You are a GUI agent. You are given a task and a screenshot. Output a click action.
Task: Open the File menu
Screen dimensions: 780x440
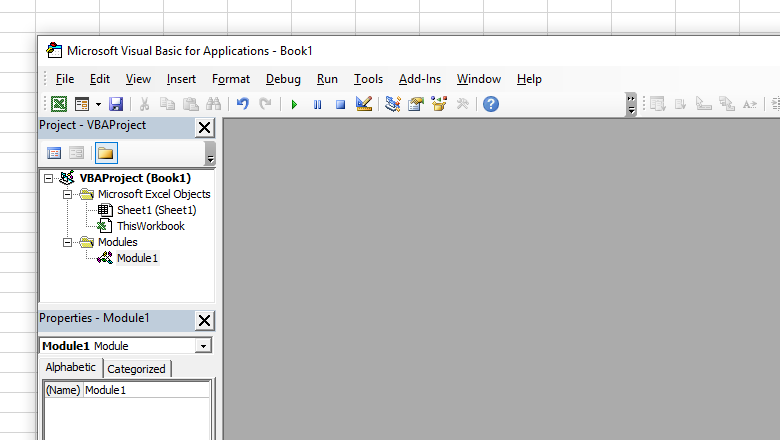click(x=65, y=79)
